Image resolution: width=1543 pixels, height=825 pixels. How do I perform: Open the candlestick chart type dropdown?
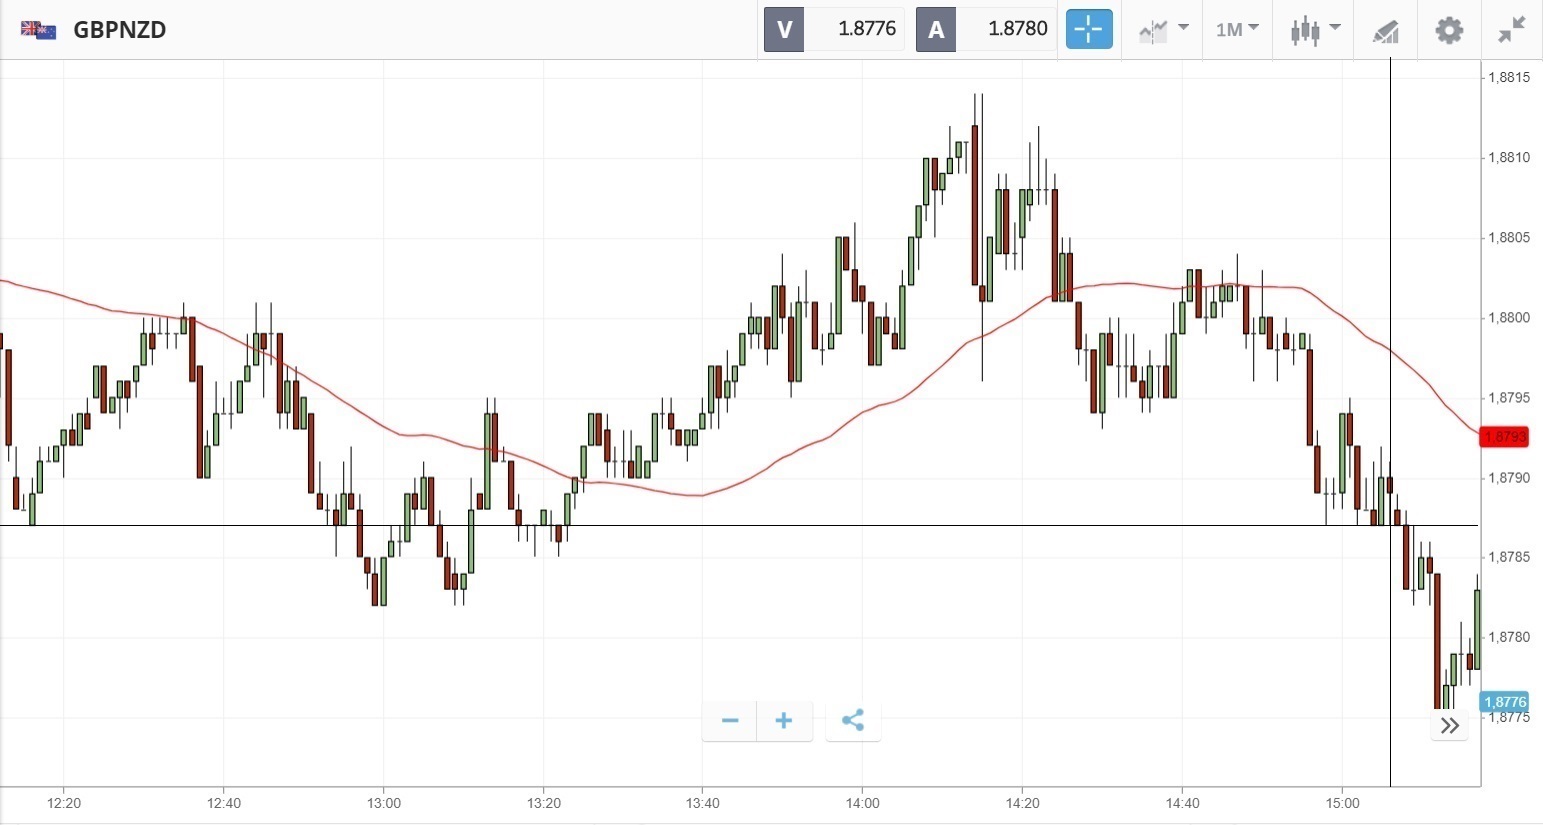(1315, 30)
